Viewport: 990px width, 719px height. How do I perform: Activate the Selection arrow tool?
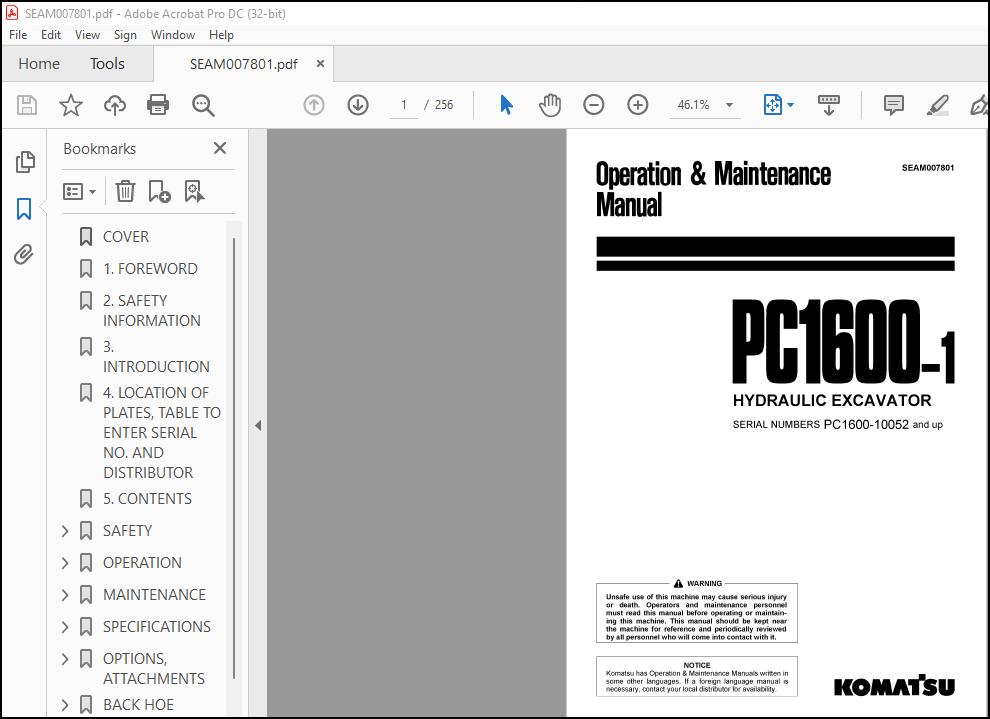pos(506,105)
